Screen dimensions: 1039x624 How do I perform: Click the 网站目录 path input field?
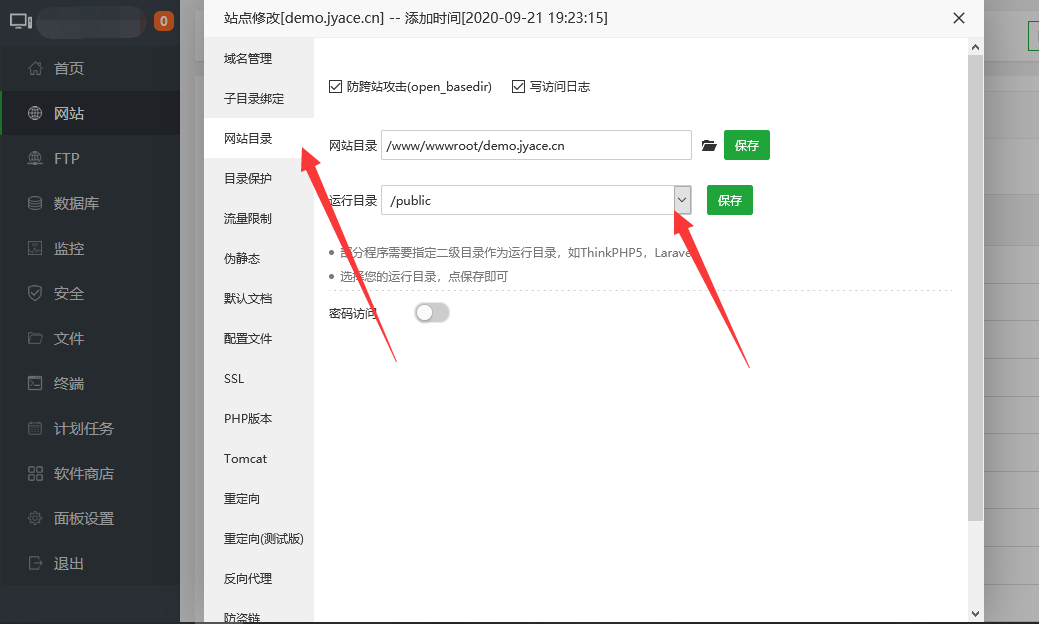pyautogui.click(x=536, y=145)
